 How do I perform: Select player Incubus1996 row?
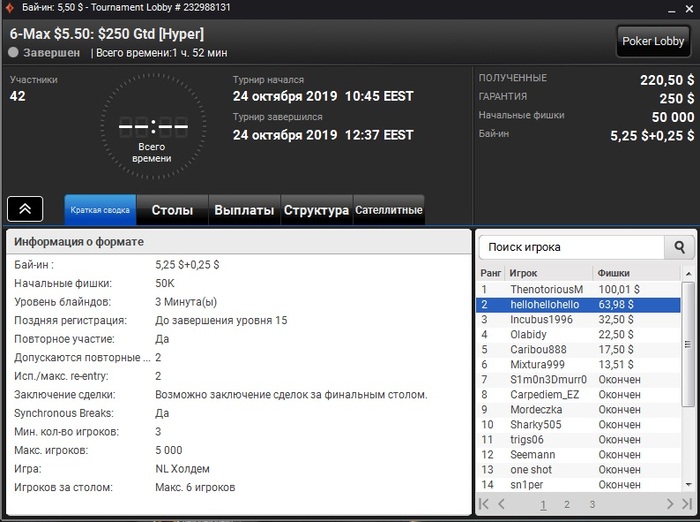click(579, 320)
